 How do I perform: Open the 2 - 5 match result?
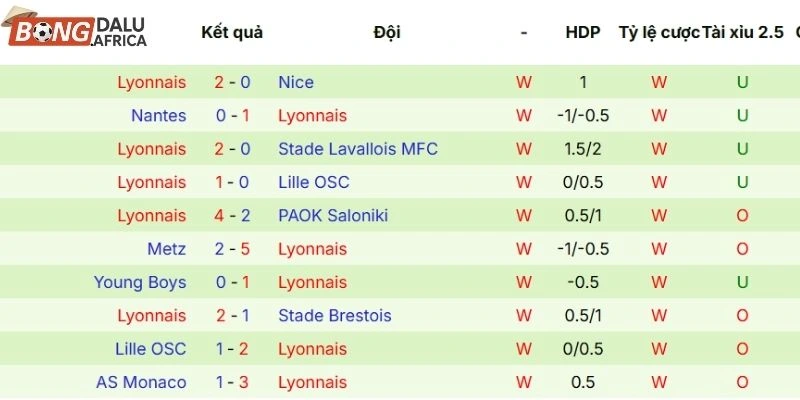tap(232, 249)
